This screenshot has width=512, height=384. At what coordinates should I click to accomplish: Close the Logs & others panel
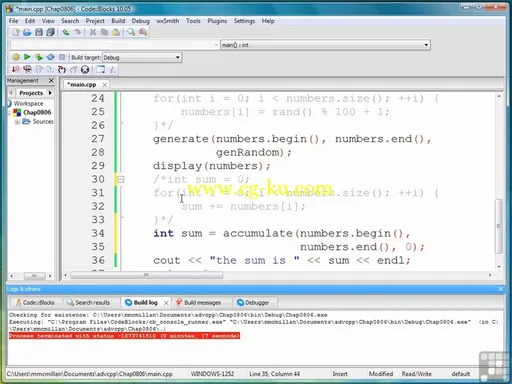coord(501,289)
